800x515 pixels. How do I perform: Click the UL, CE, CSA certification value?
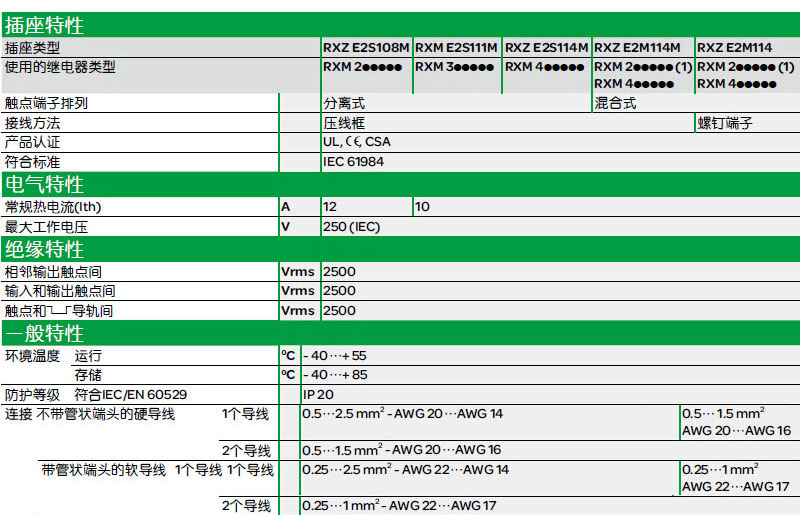tap(357, 142)
